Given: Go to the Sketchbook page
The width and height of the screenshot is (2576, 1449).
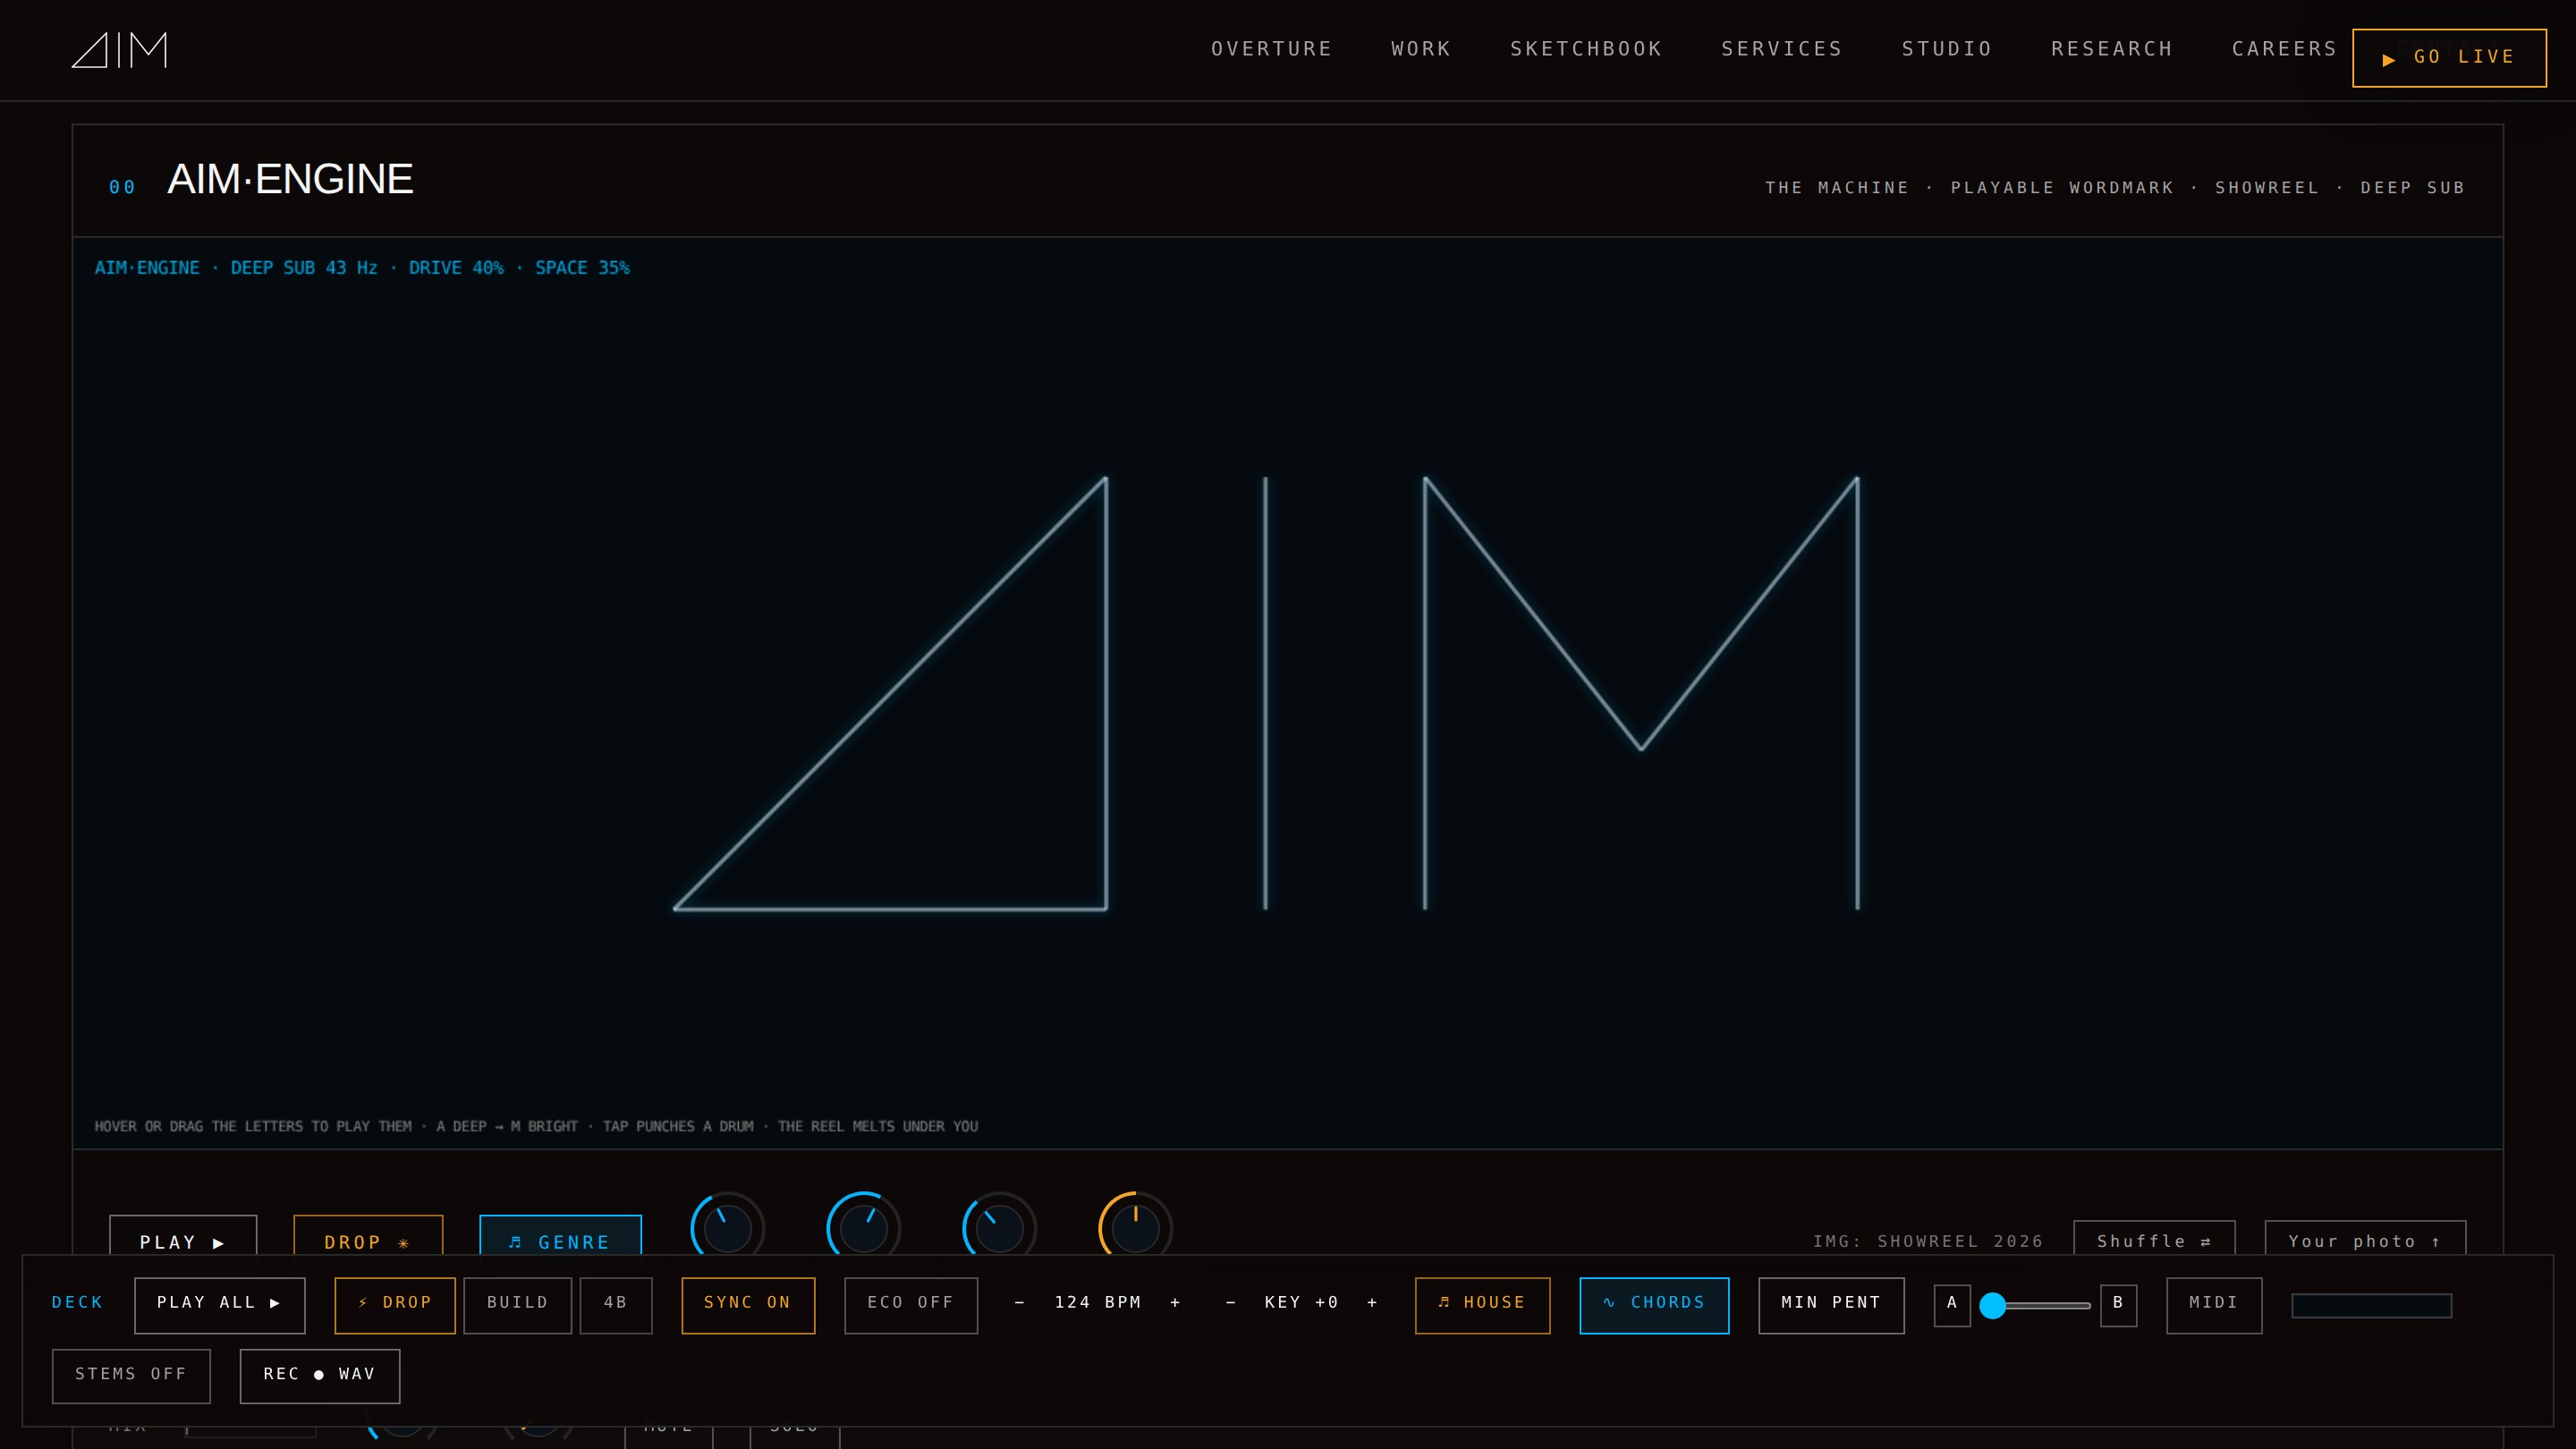Looking at the screenshot, I should (1585, 49).
